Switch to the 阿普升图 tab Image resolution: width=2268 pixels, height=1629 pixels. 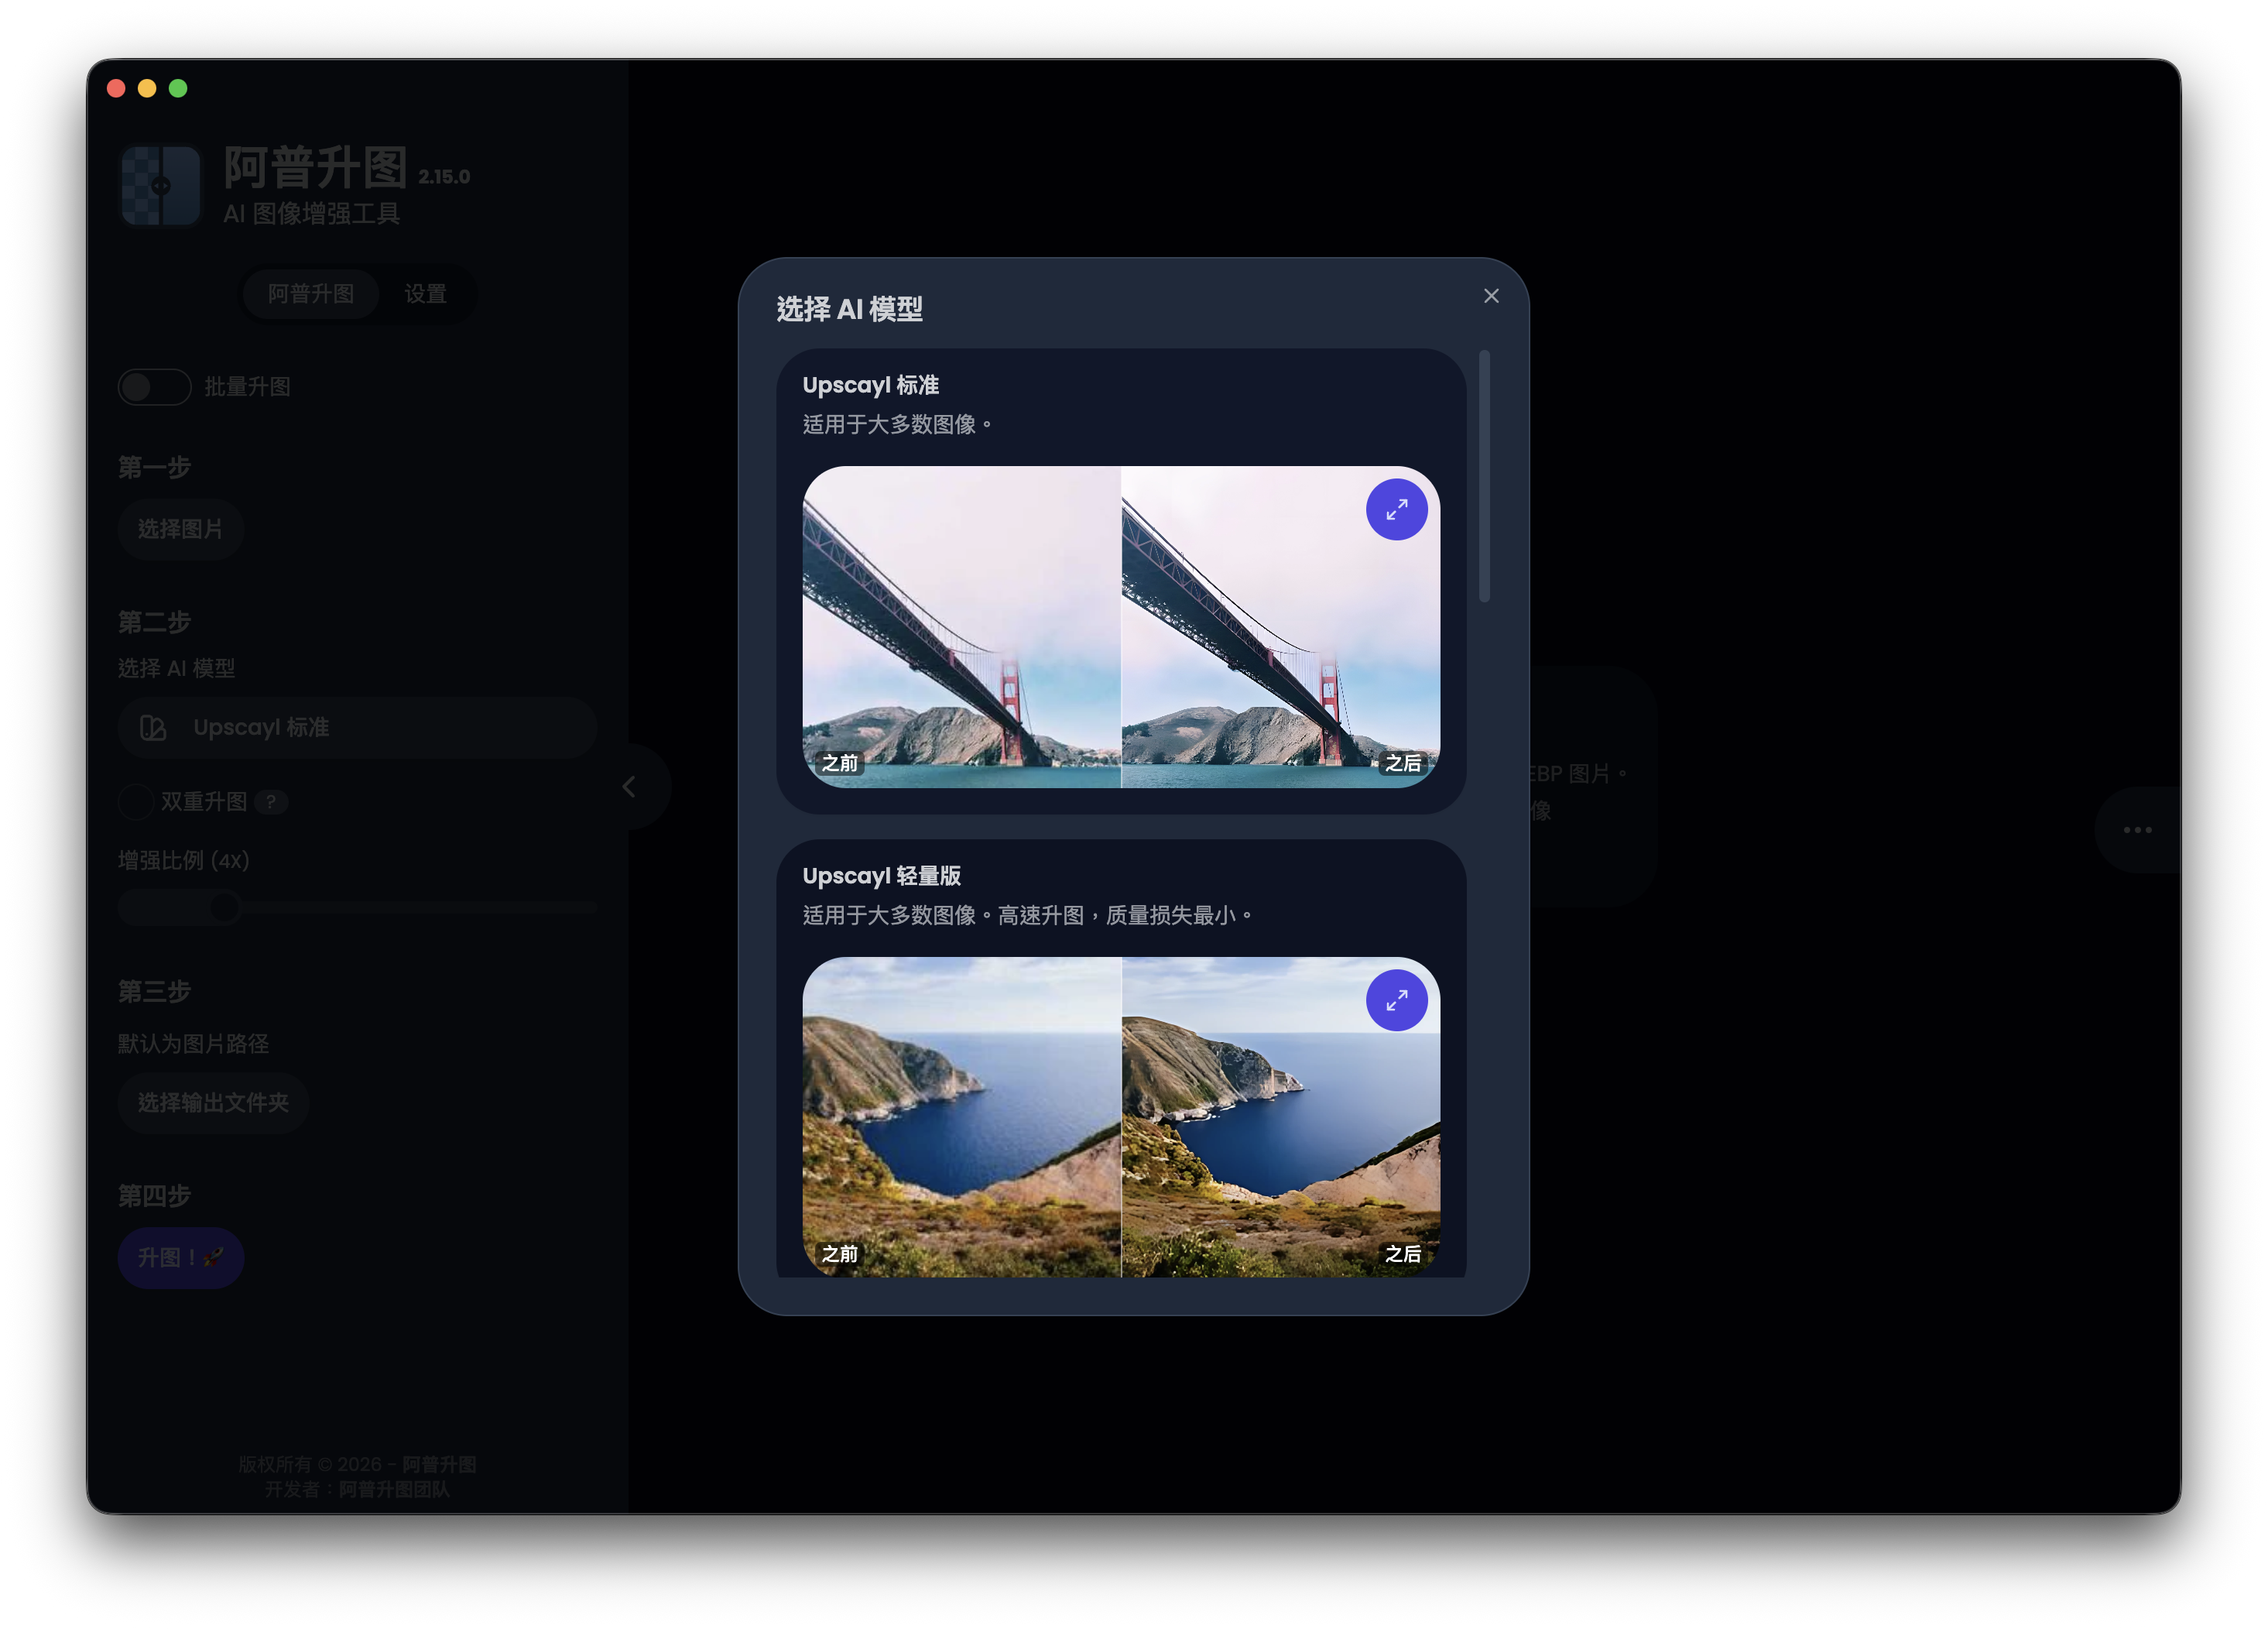pyautogui.click(x=311, y=294)
